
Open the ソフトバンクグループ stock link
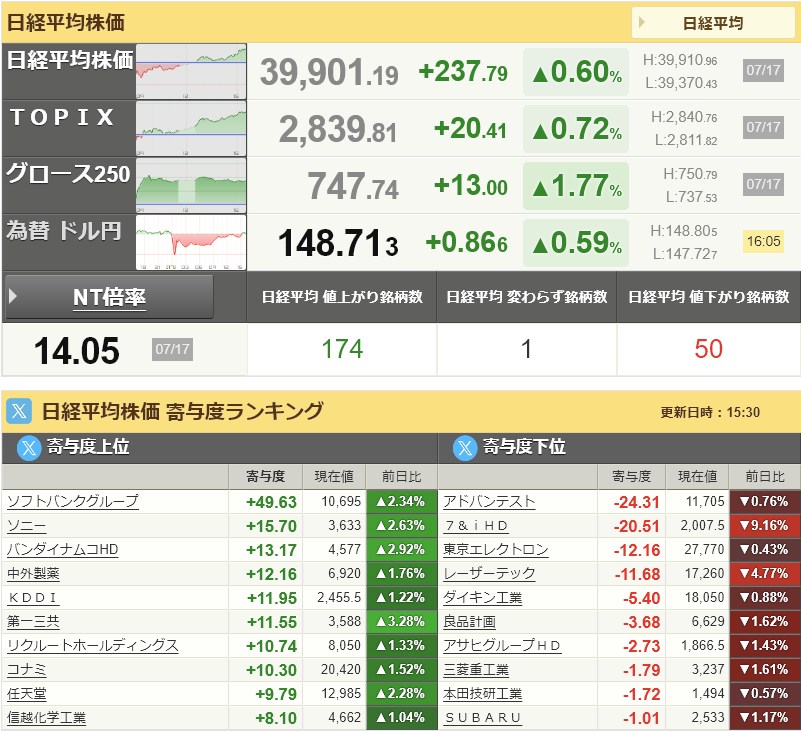(x=73, y=501)
